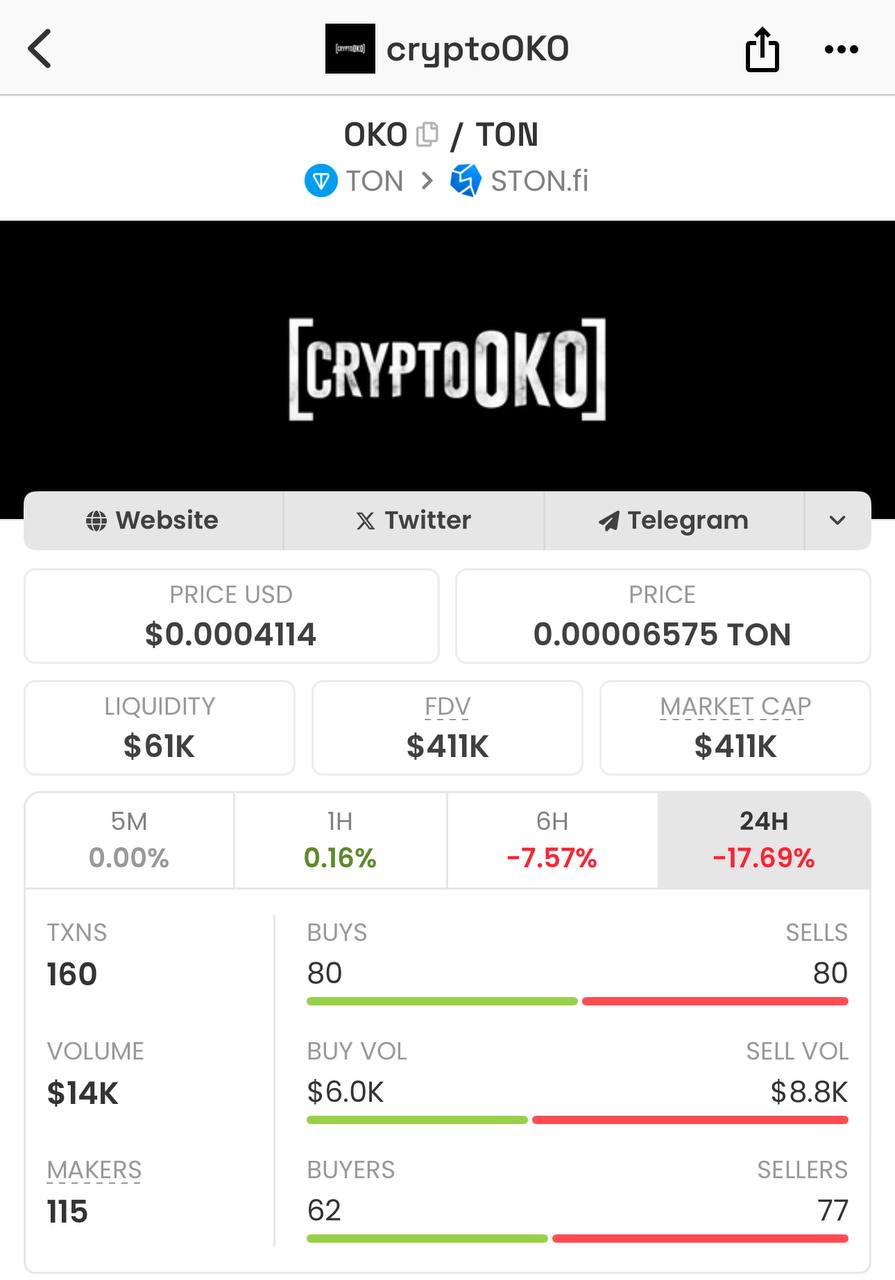
Task: Switch to the 6H timeframe tab
Action: (x=552, y=840)
